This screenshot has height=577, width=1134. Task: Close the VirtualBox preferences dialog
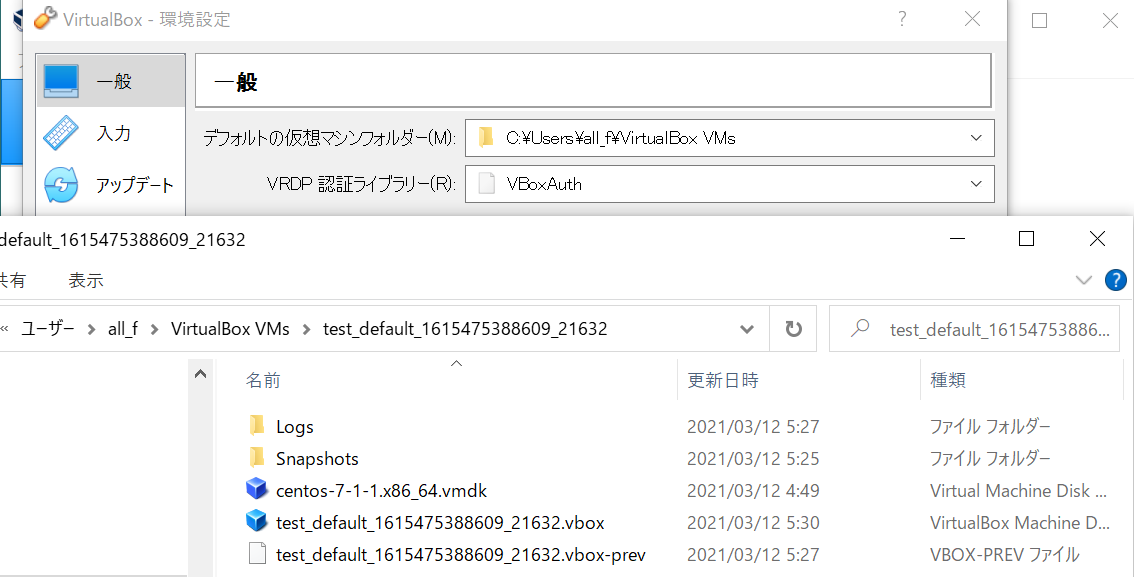[973, 19]
